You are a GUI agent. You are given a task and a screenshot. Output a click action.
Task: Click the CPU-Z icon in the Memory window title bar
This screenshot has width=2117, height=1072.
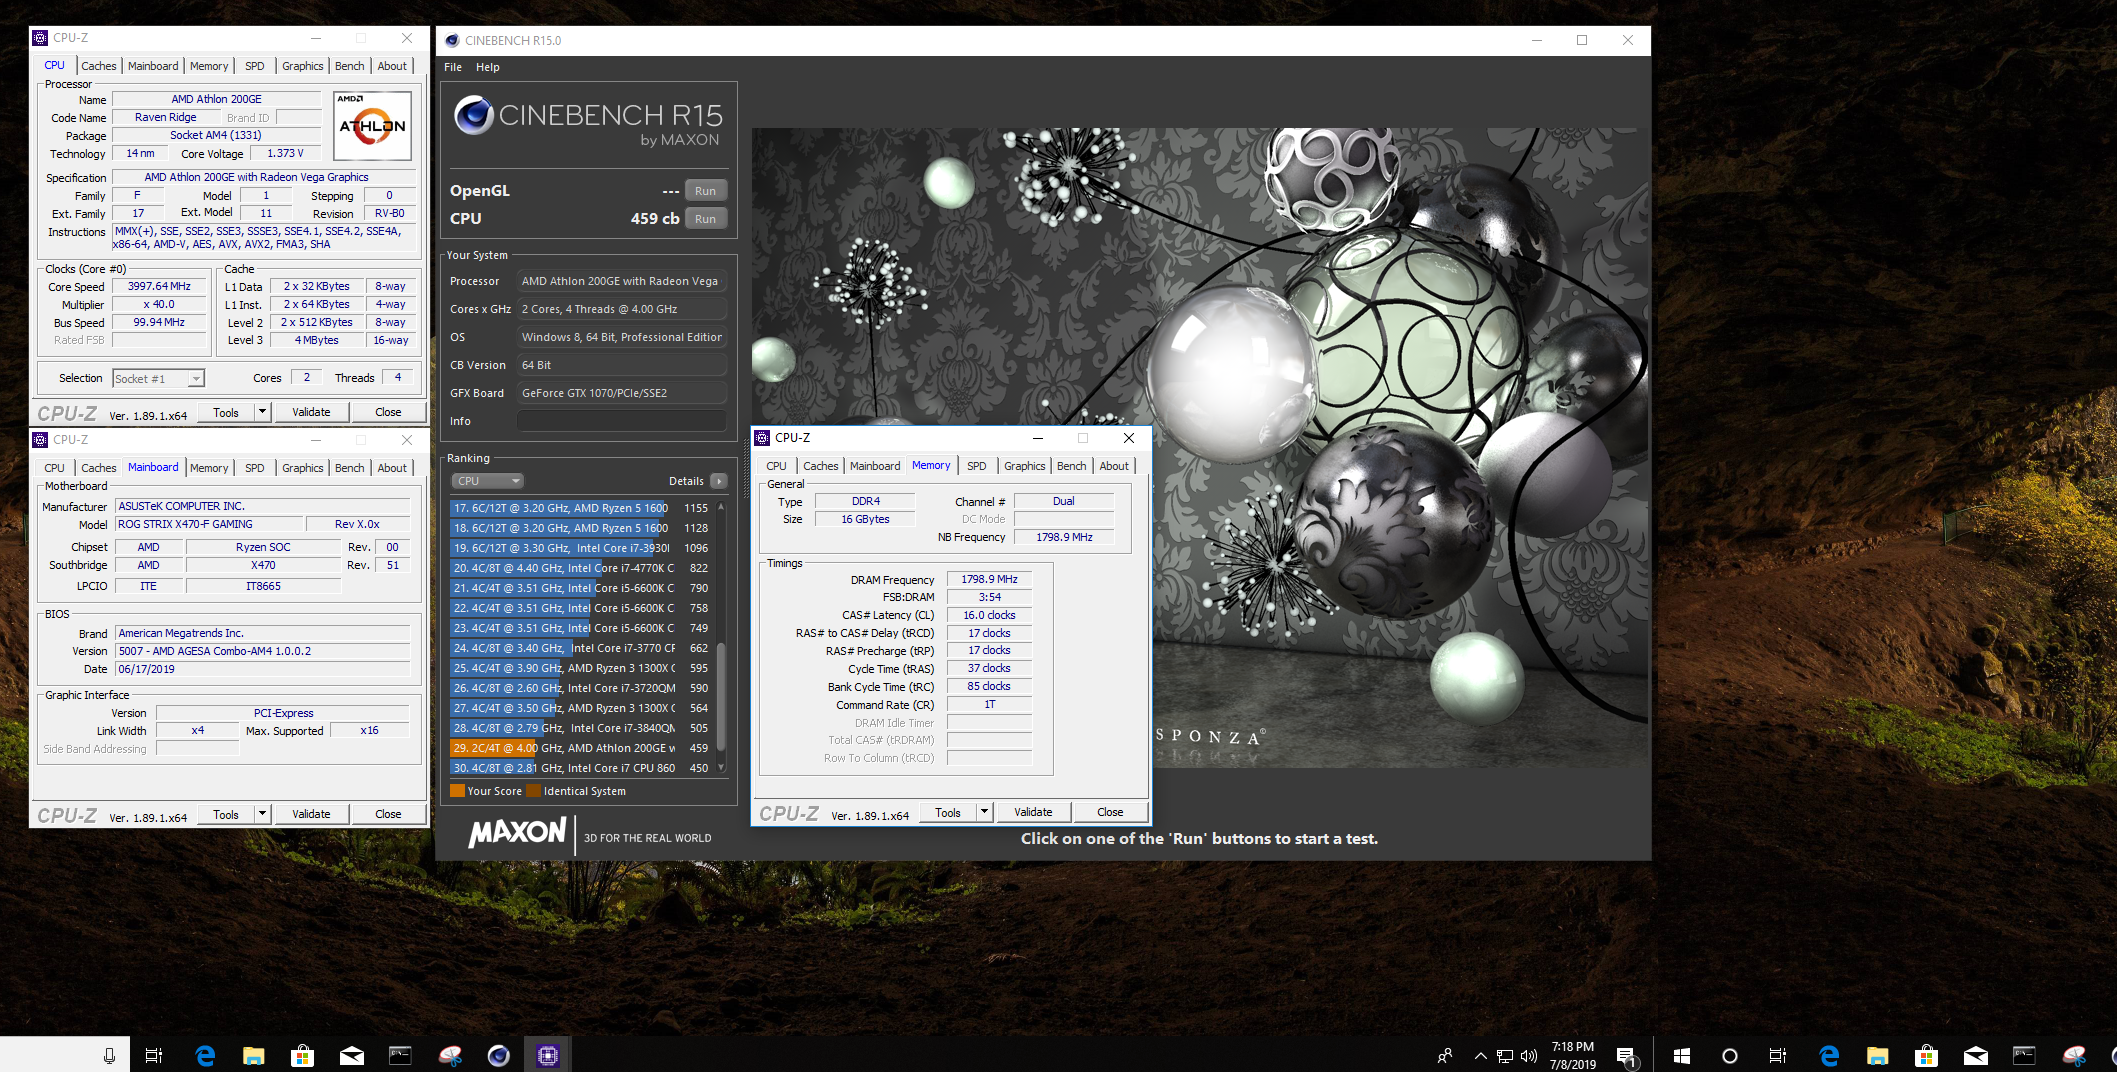click(762, 438)
